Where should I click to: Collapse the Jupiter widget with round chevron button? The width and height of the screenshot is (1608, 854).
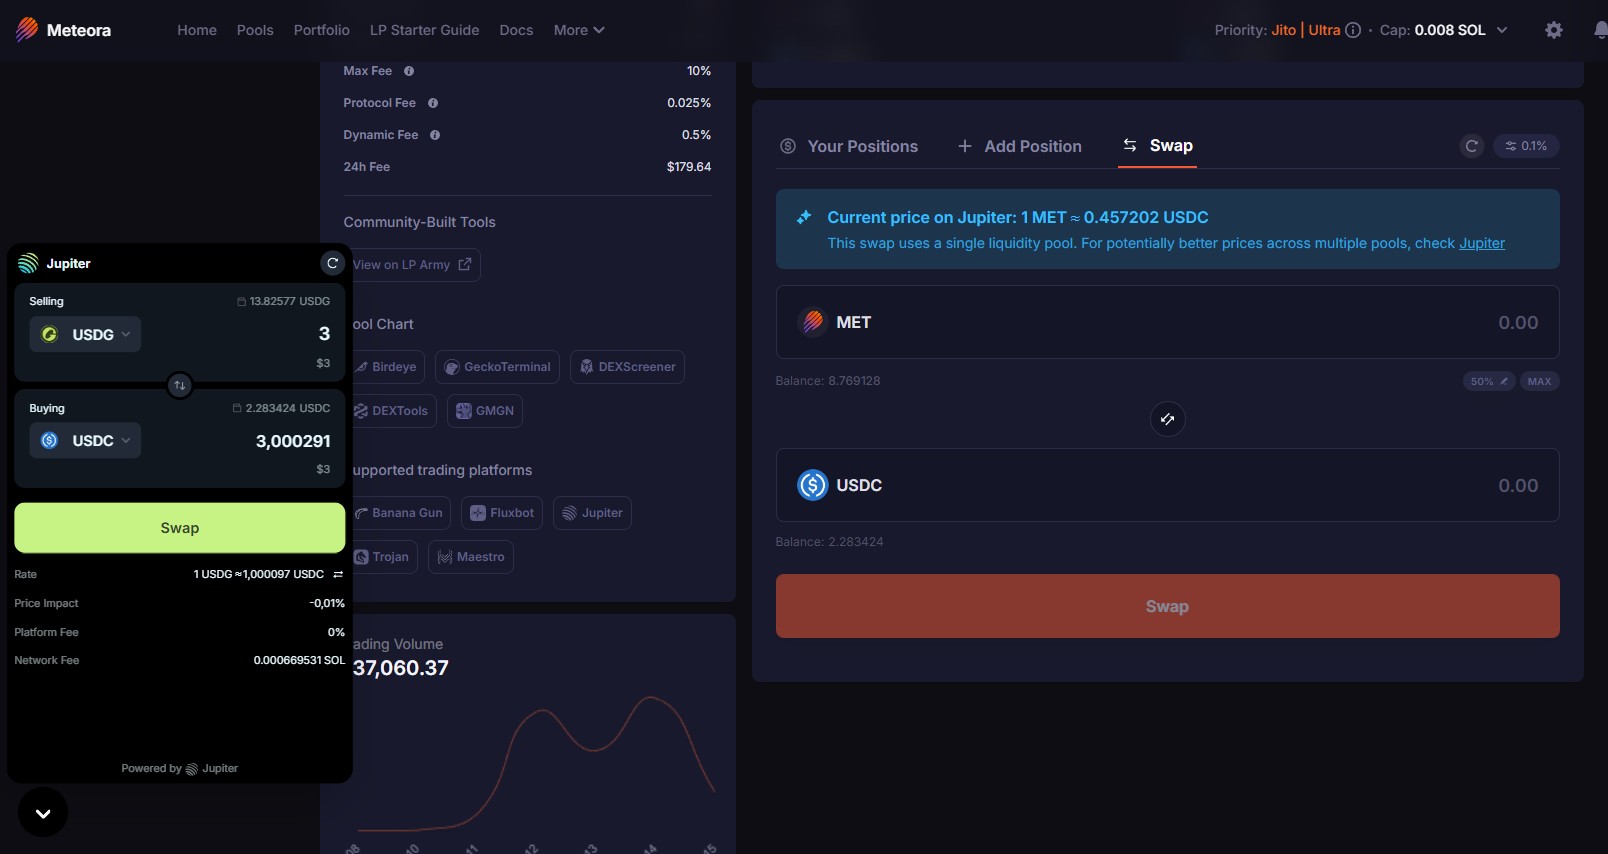tap(43, 813)
